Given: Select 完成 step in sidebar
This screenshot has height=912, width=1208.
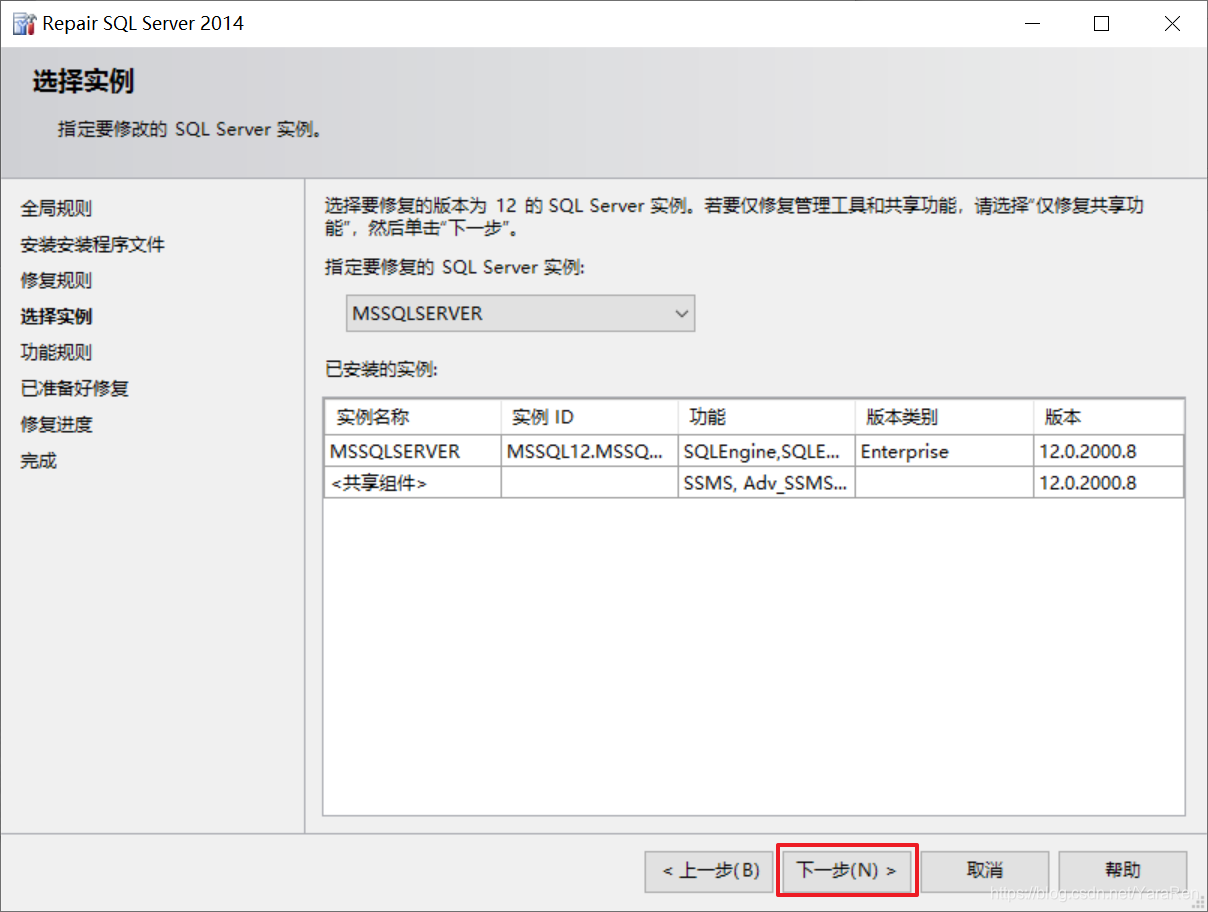Looking at the screenshot, I should [x=39, y=461].
